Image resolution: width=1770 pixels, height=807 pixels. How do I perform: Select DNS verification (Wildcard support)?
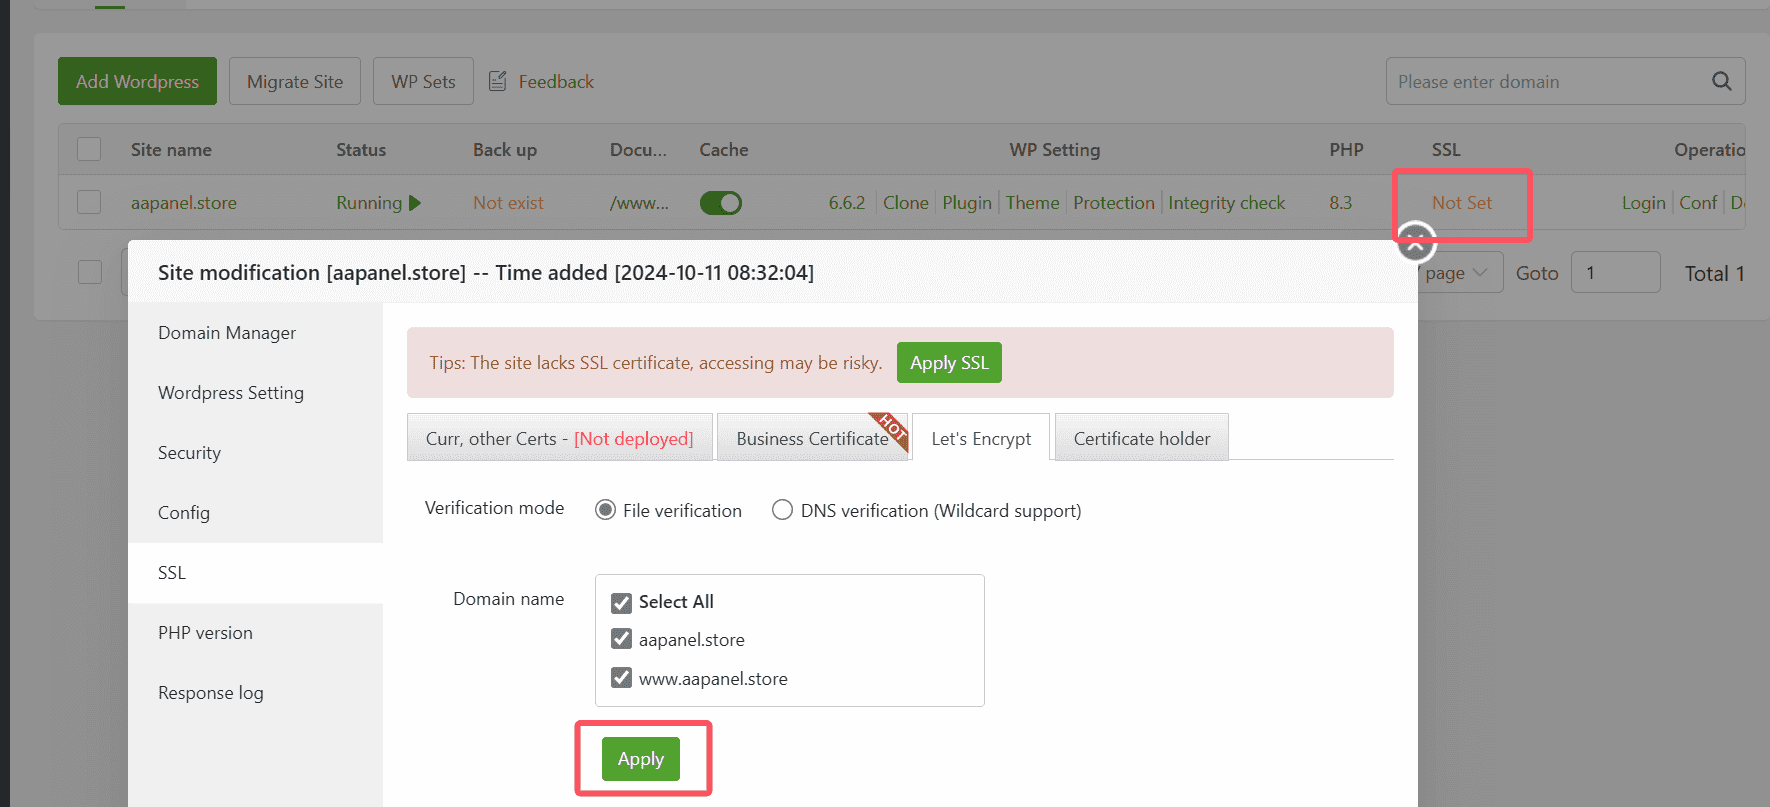(782, 510)
